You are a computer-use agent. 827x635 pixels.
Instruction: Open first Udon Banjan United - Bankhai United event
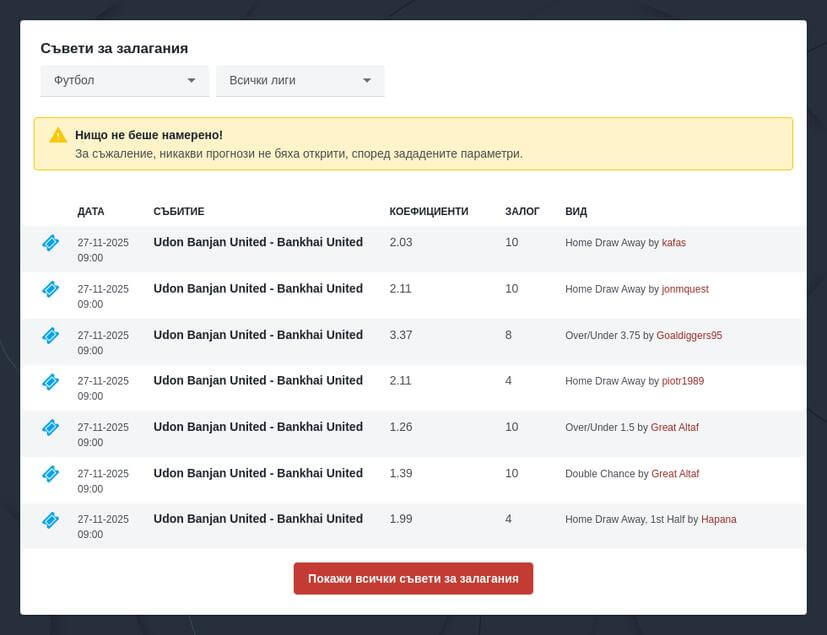pos(258,242)
